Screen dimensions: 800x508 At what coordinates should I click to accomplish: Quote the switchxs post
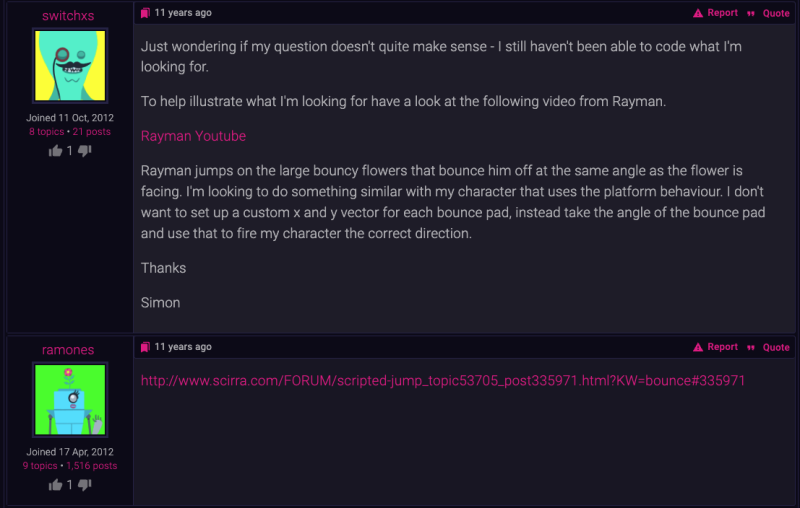pos(776,13)
